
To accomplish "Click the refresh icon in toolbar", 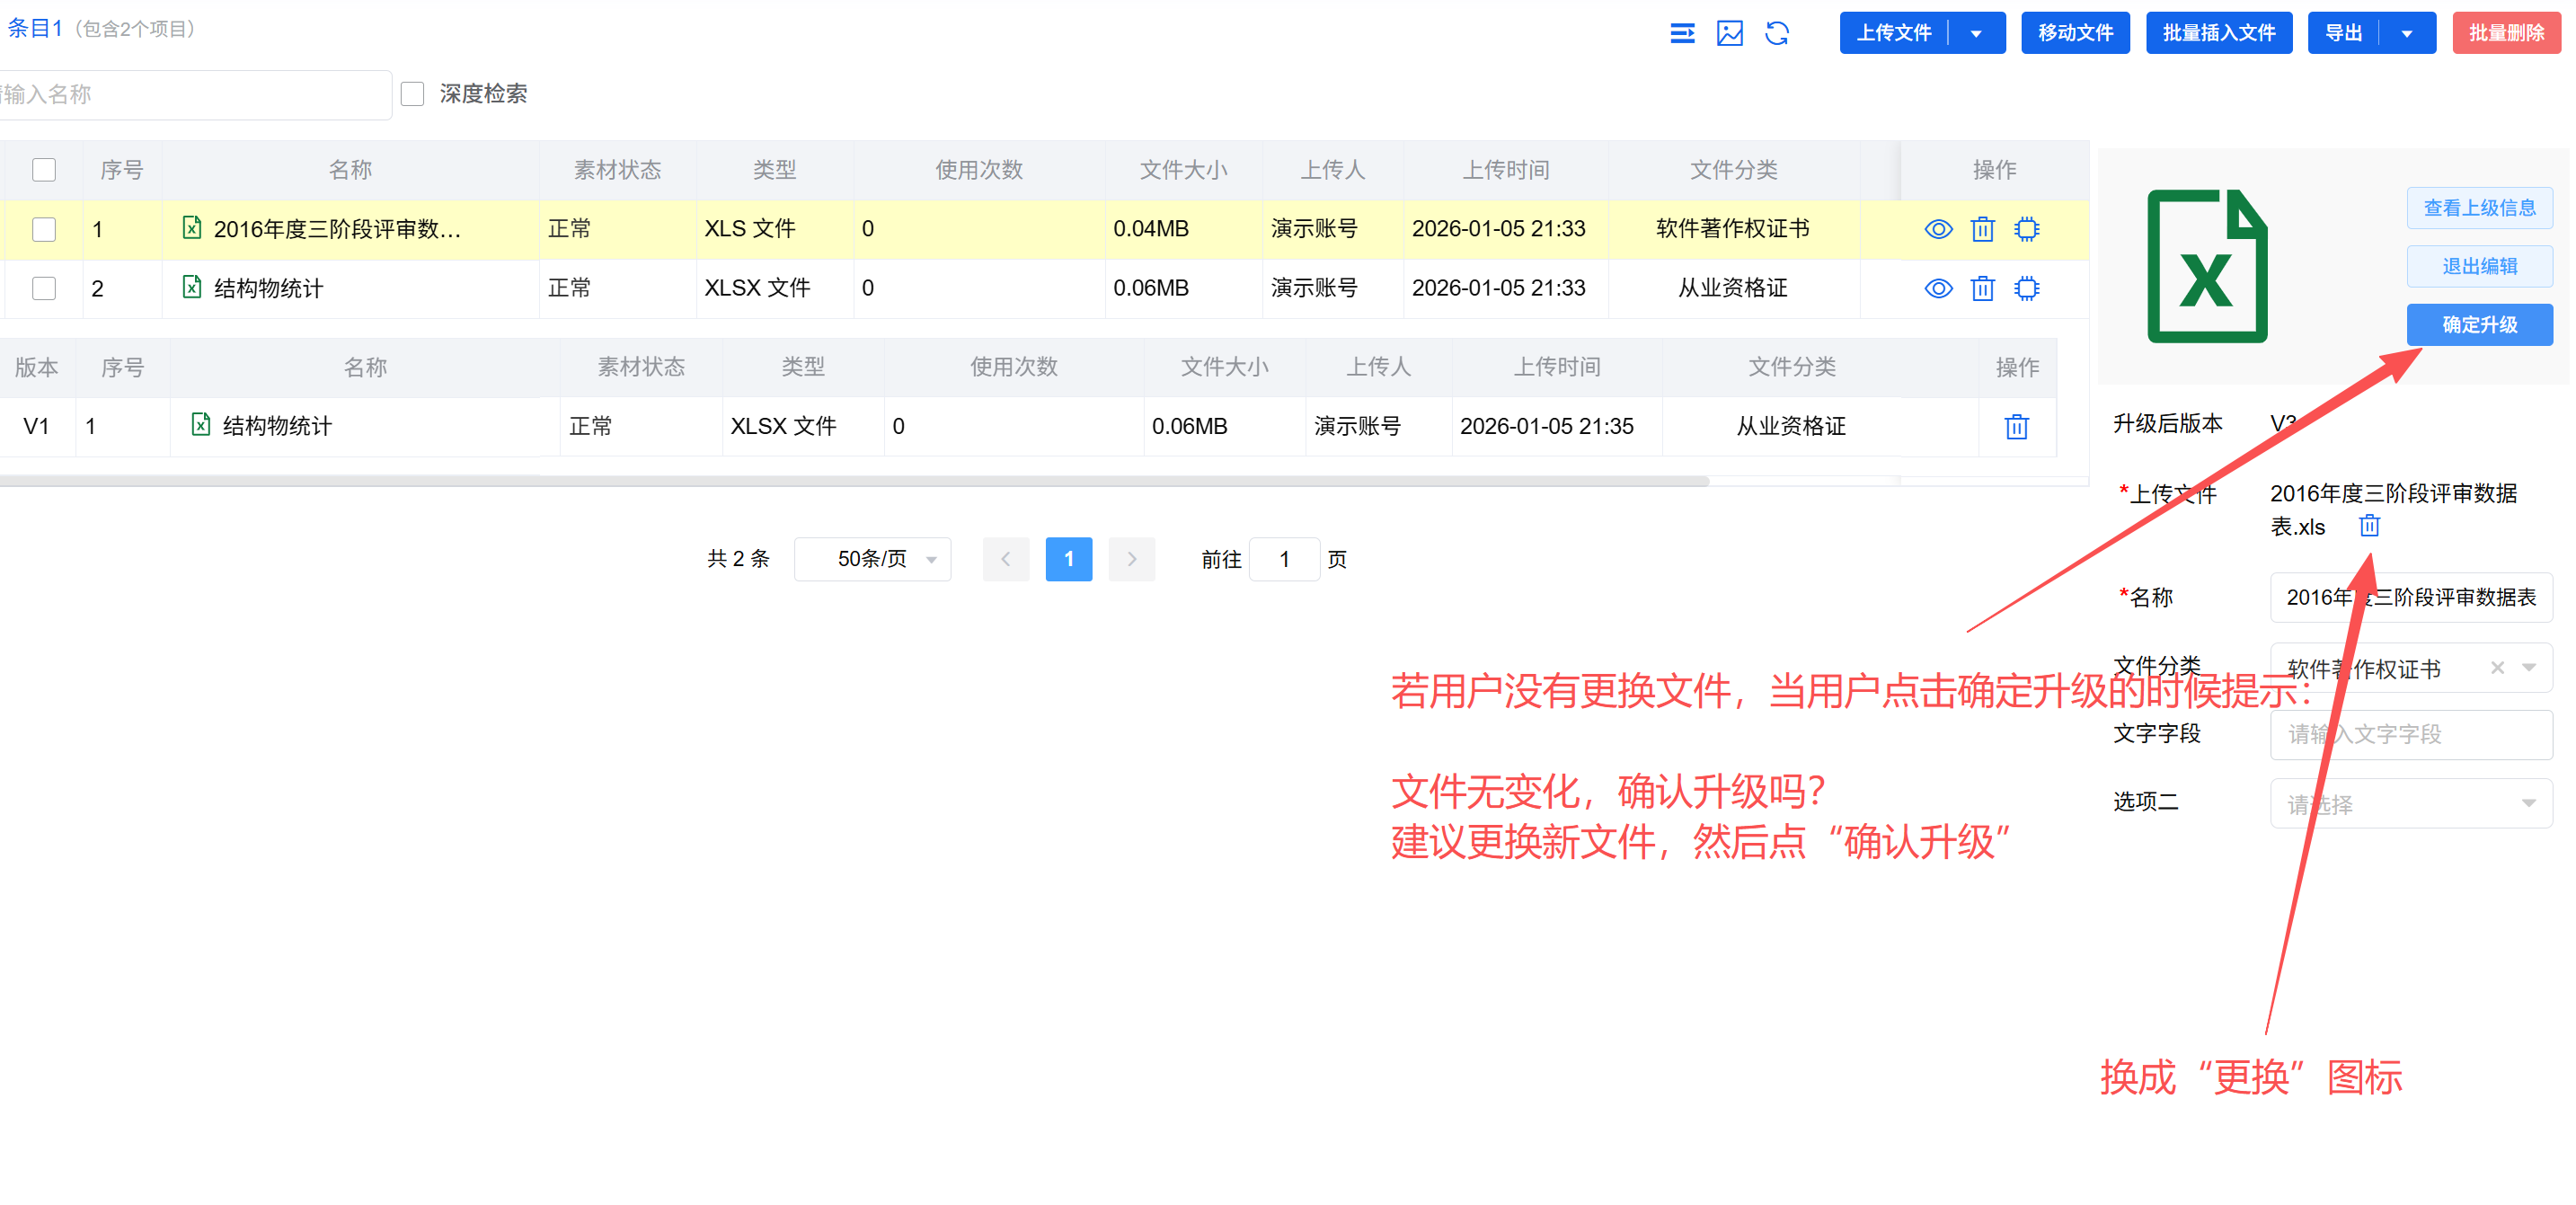I will point(1776,33).
